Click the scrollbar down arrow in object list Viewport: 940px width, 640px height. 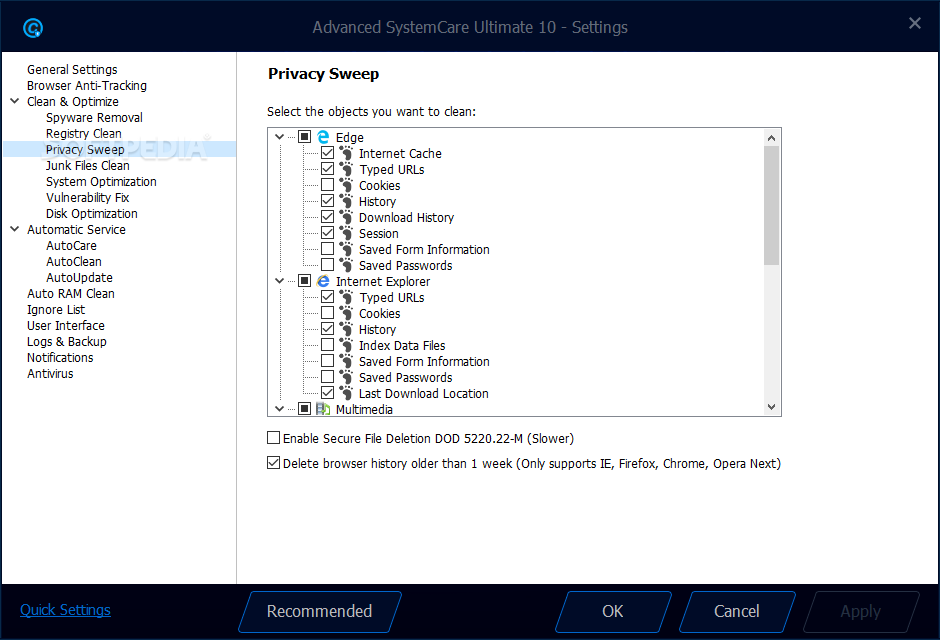(772, 407)
